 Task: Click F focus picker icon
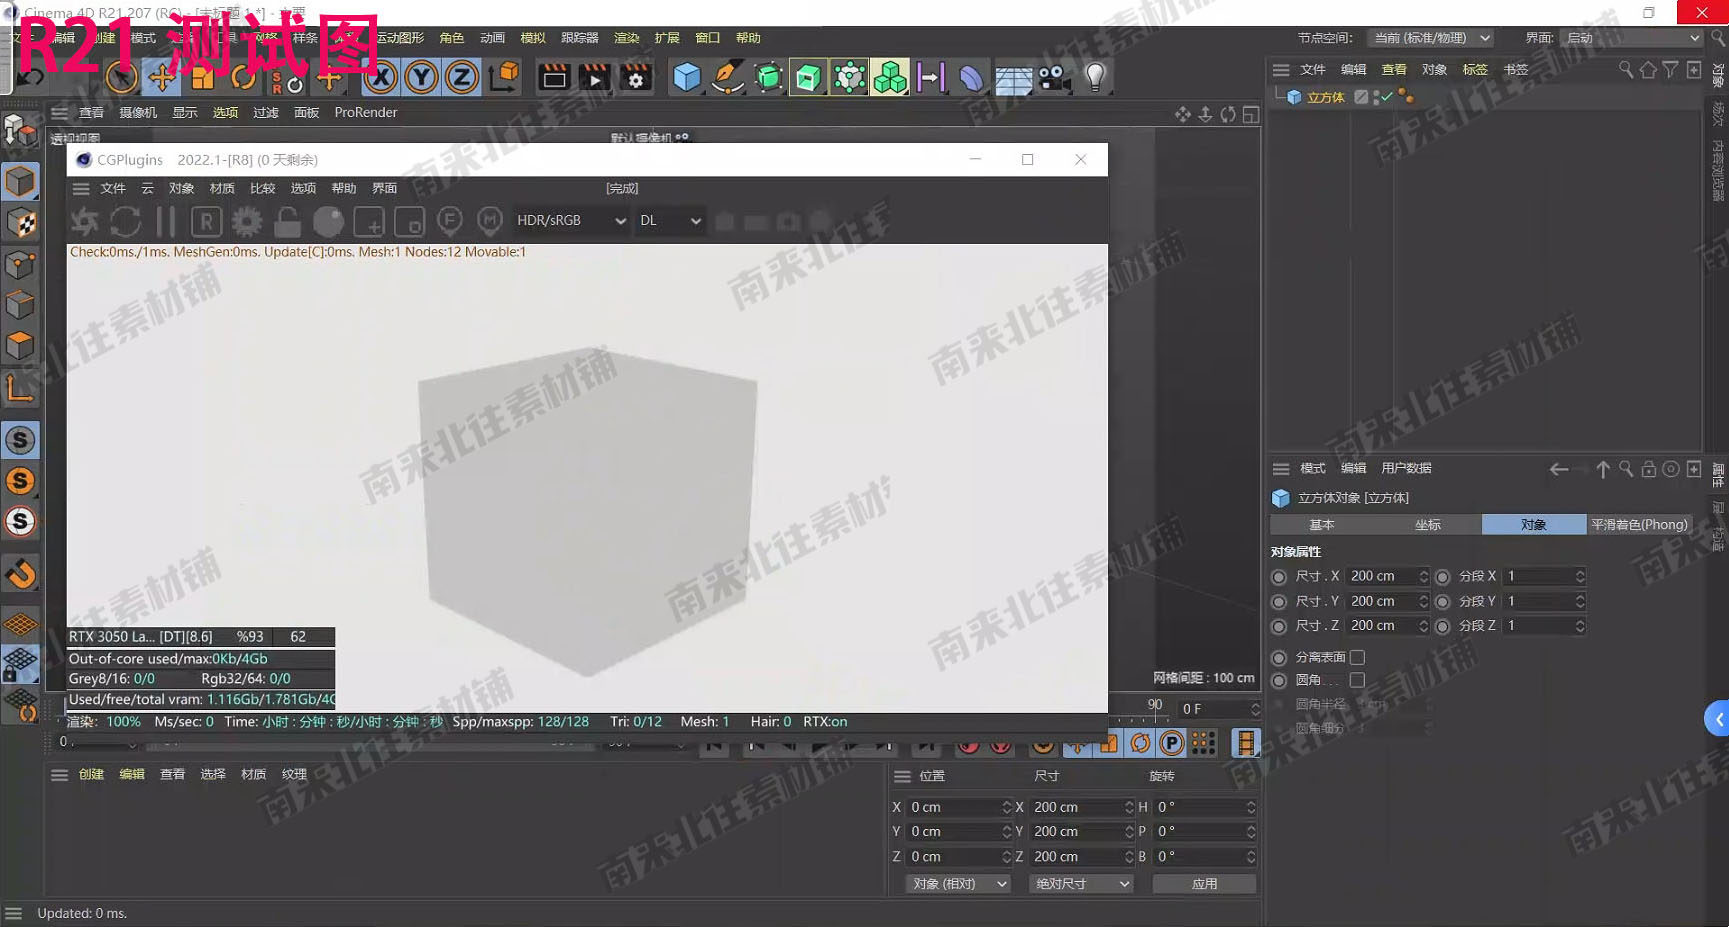coord(450,220)
